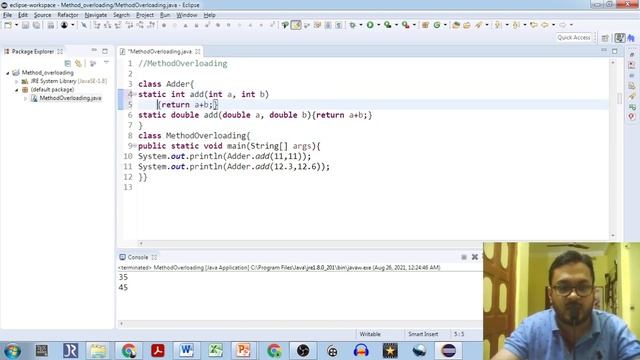
Task: Click the New file toolbar icon
Action: tap(8, 25)
